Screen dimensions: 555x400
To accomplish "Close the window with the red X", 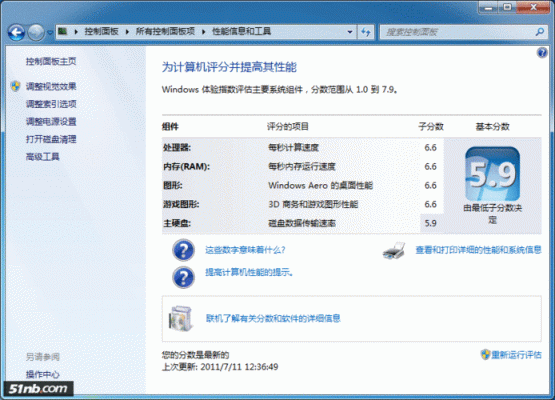I will click(534, 7).
